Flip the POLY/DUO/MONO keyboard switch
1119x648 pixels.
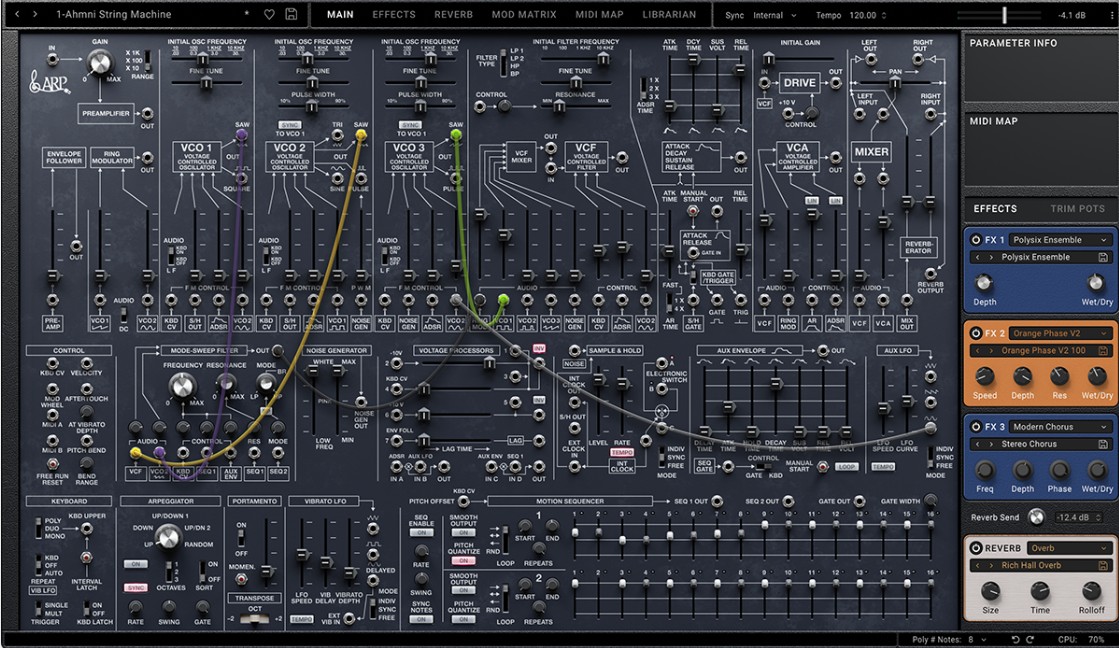pyautogui.click(x=38, y=528)
